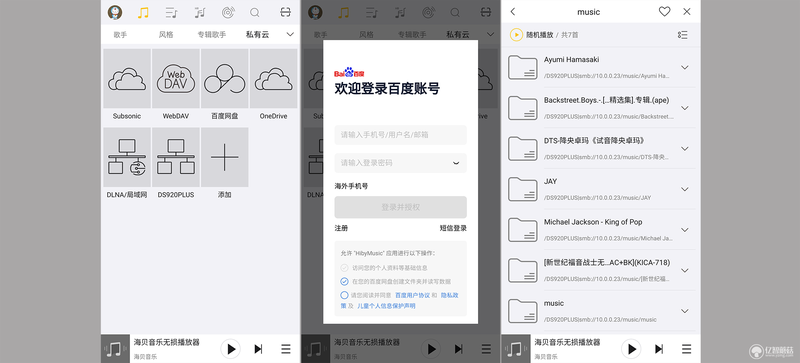Close the music folder screen with X

[687, 12]
